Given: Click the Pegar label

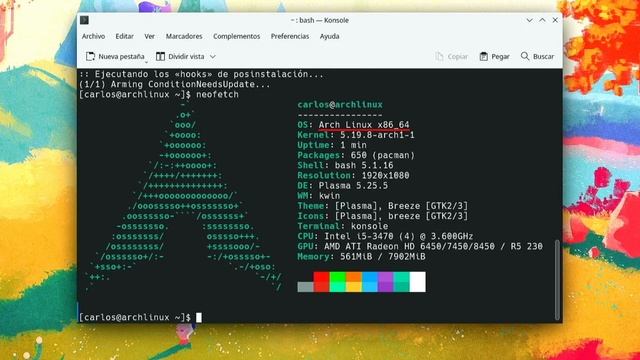Looking at the screenshot, I should click(x=500, y=57).
